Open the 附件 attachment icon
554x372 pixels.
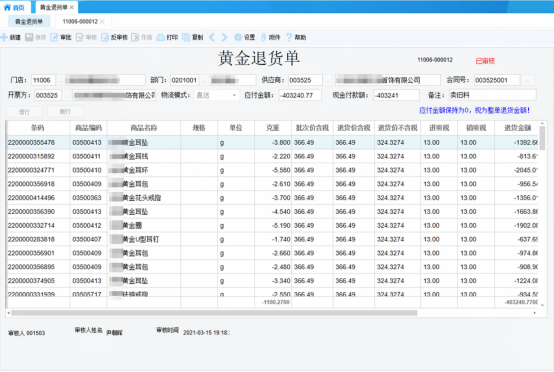(x=263, y=37)
